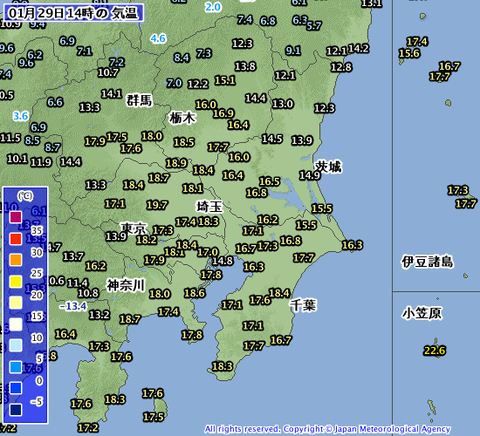Viewport: 480px width, 436px height.
Task: Click the 12.2 temperature reading
Action: click(198, 84)
